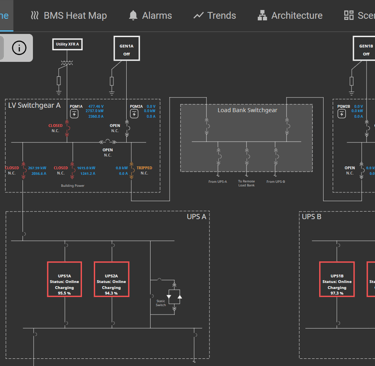Select the Utility XFR A source box
Viewport: 375px width, 366px height.
click(x=67, y=44)
